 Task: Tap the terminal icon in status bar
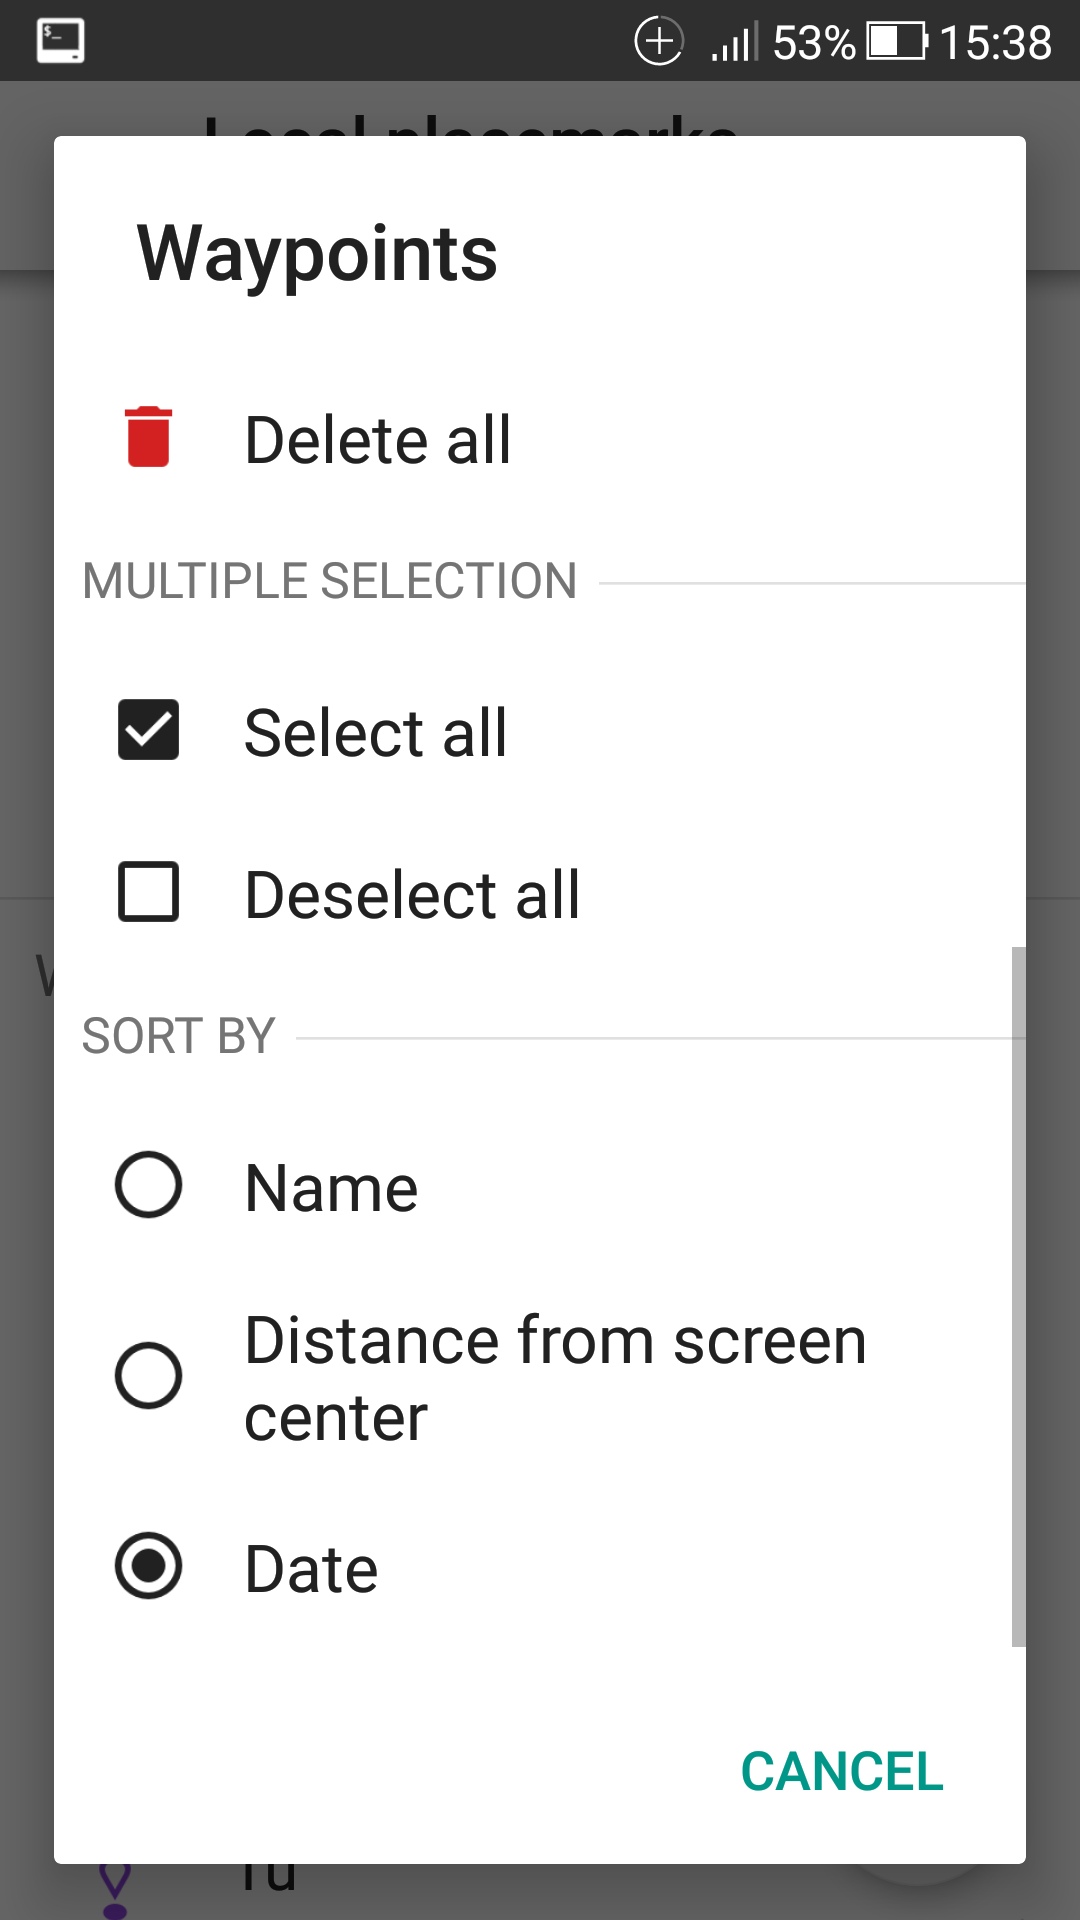click(x=60, y=41)
